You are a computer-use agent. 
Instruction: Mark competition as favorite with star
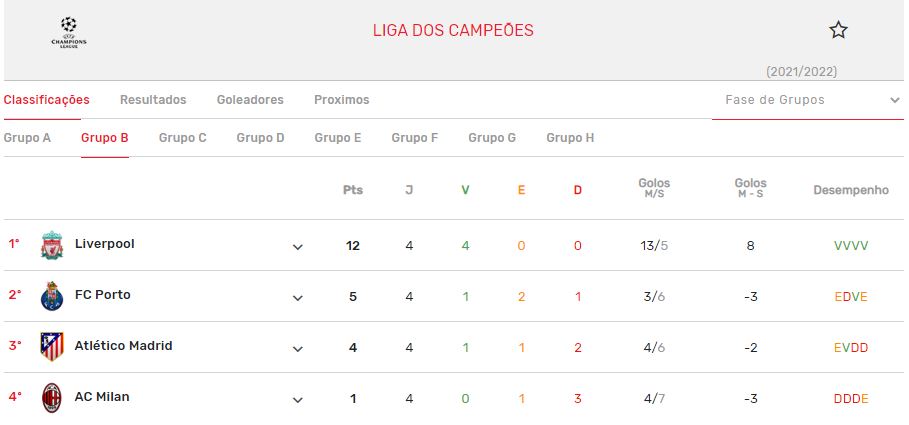click(838, 30)
